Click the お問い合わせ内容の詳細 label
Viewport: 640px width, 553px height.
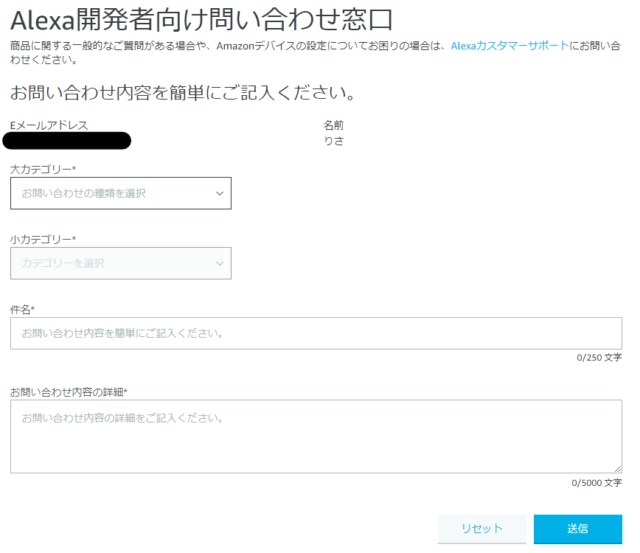coord(69,393)
